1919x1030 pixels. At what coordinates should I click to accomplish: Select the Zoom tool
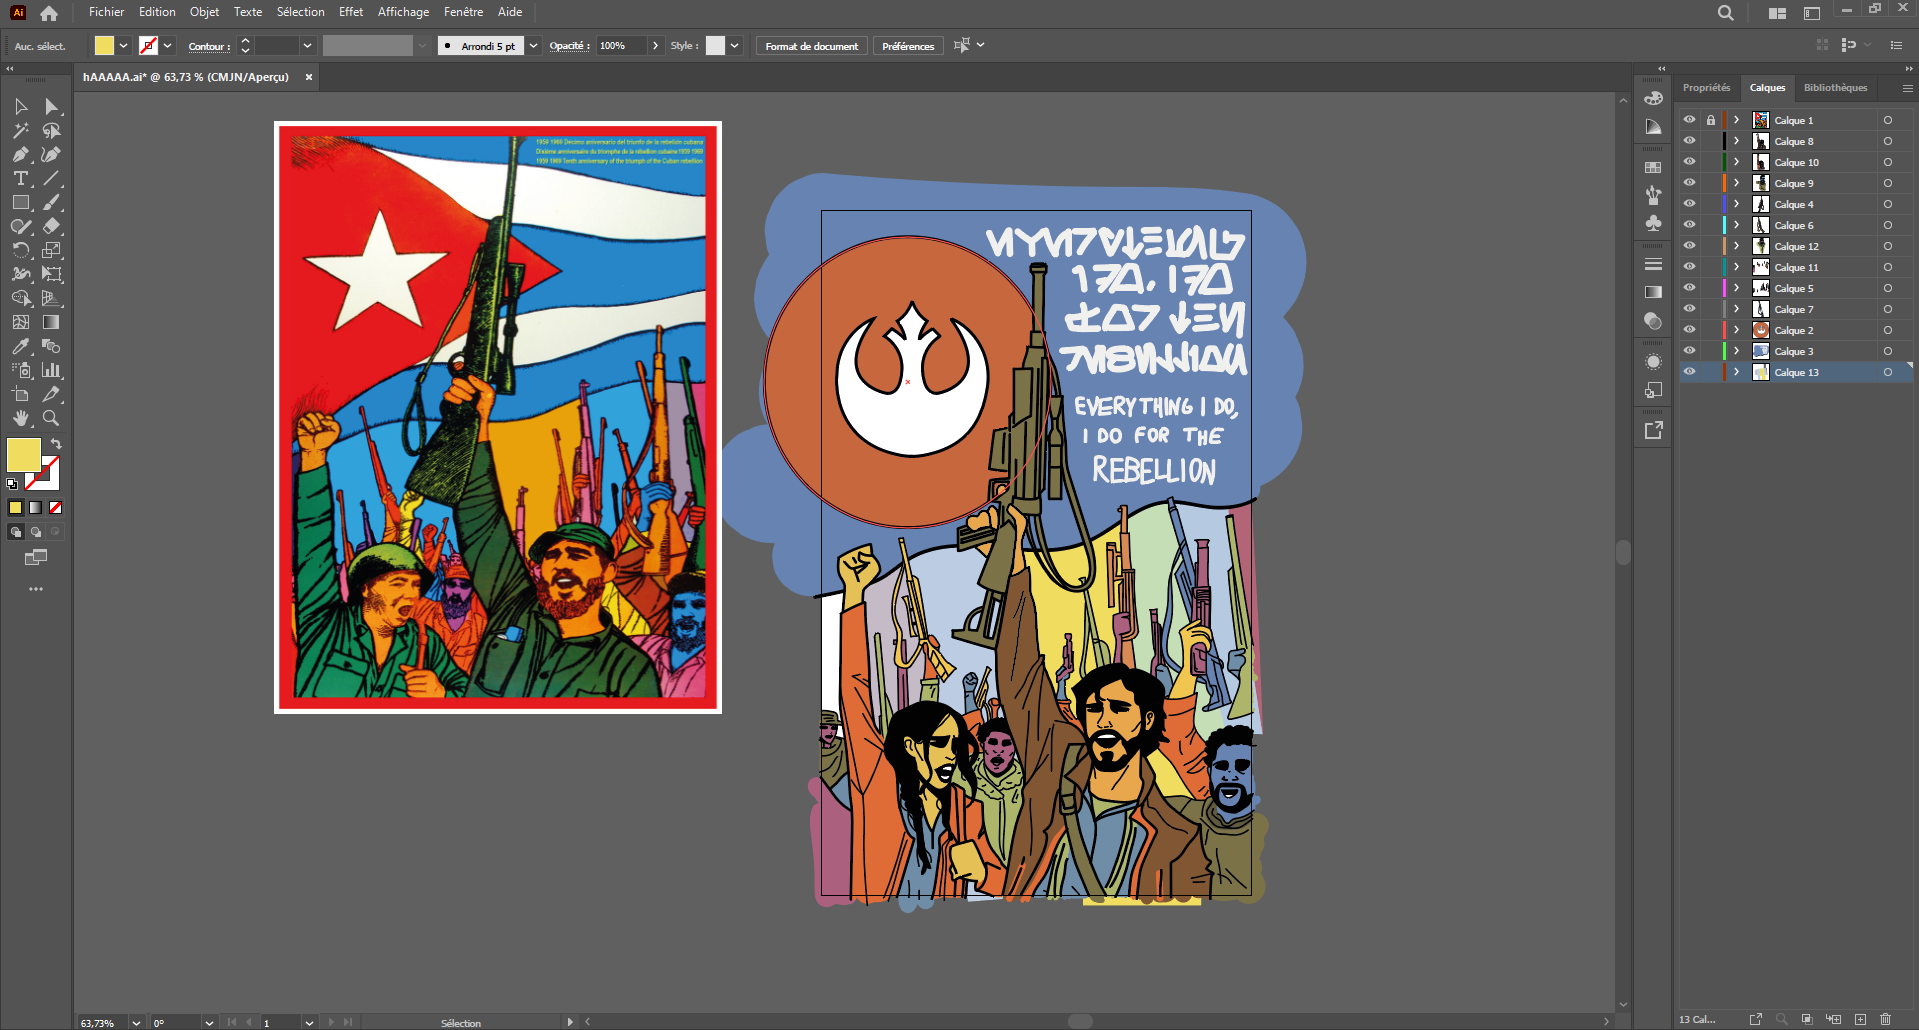(51, 418)
